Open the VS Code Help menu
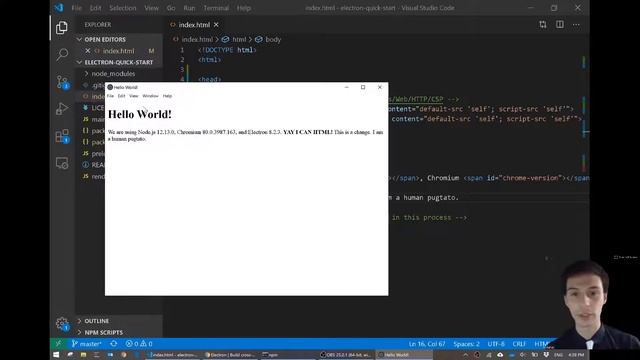 click(244, 8)
